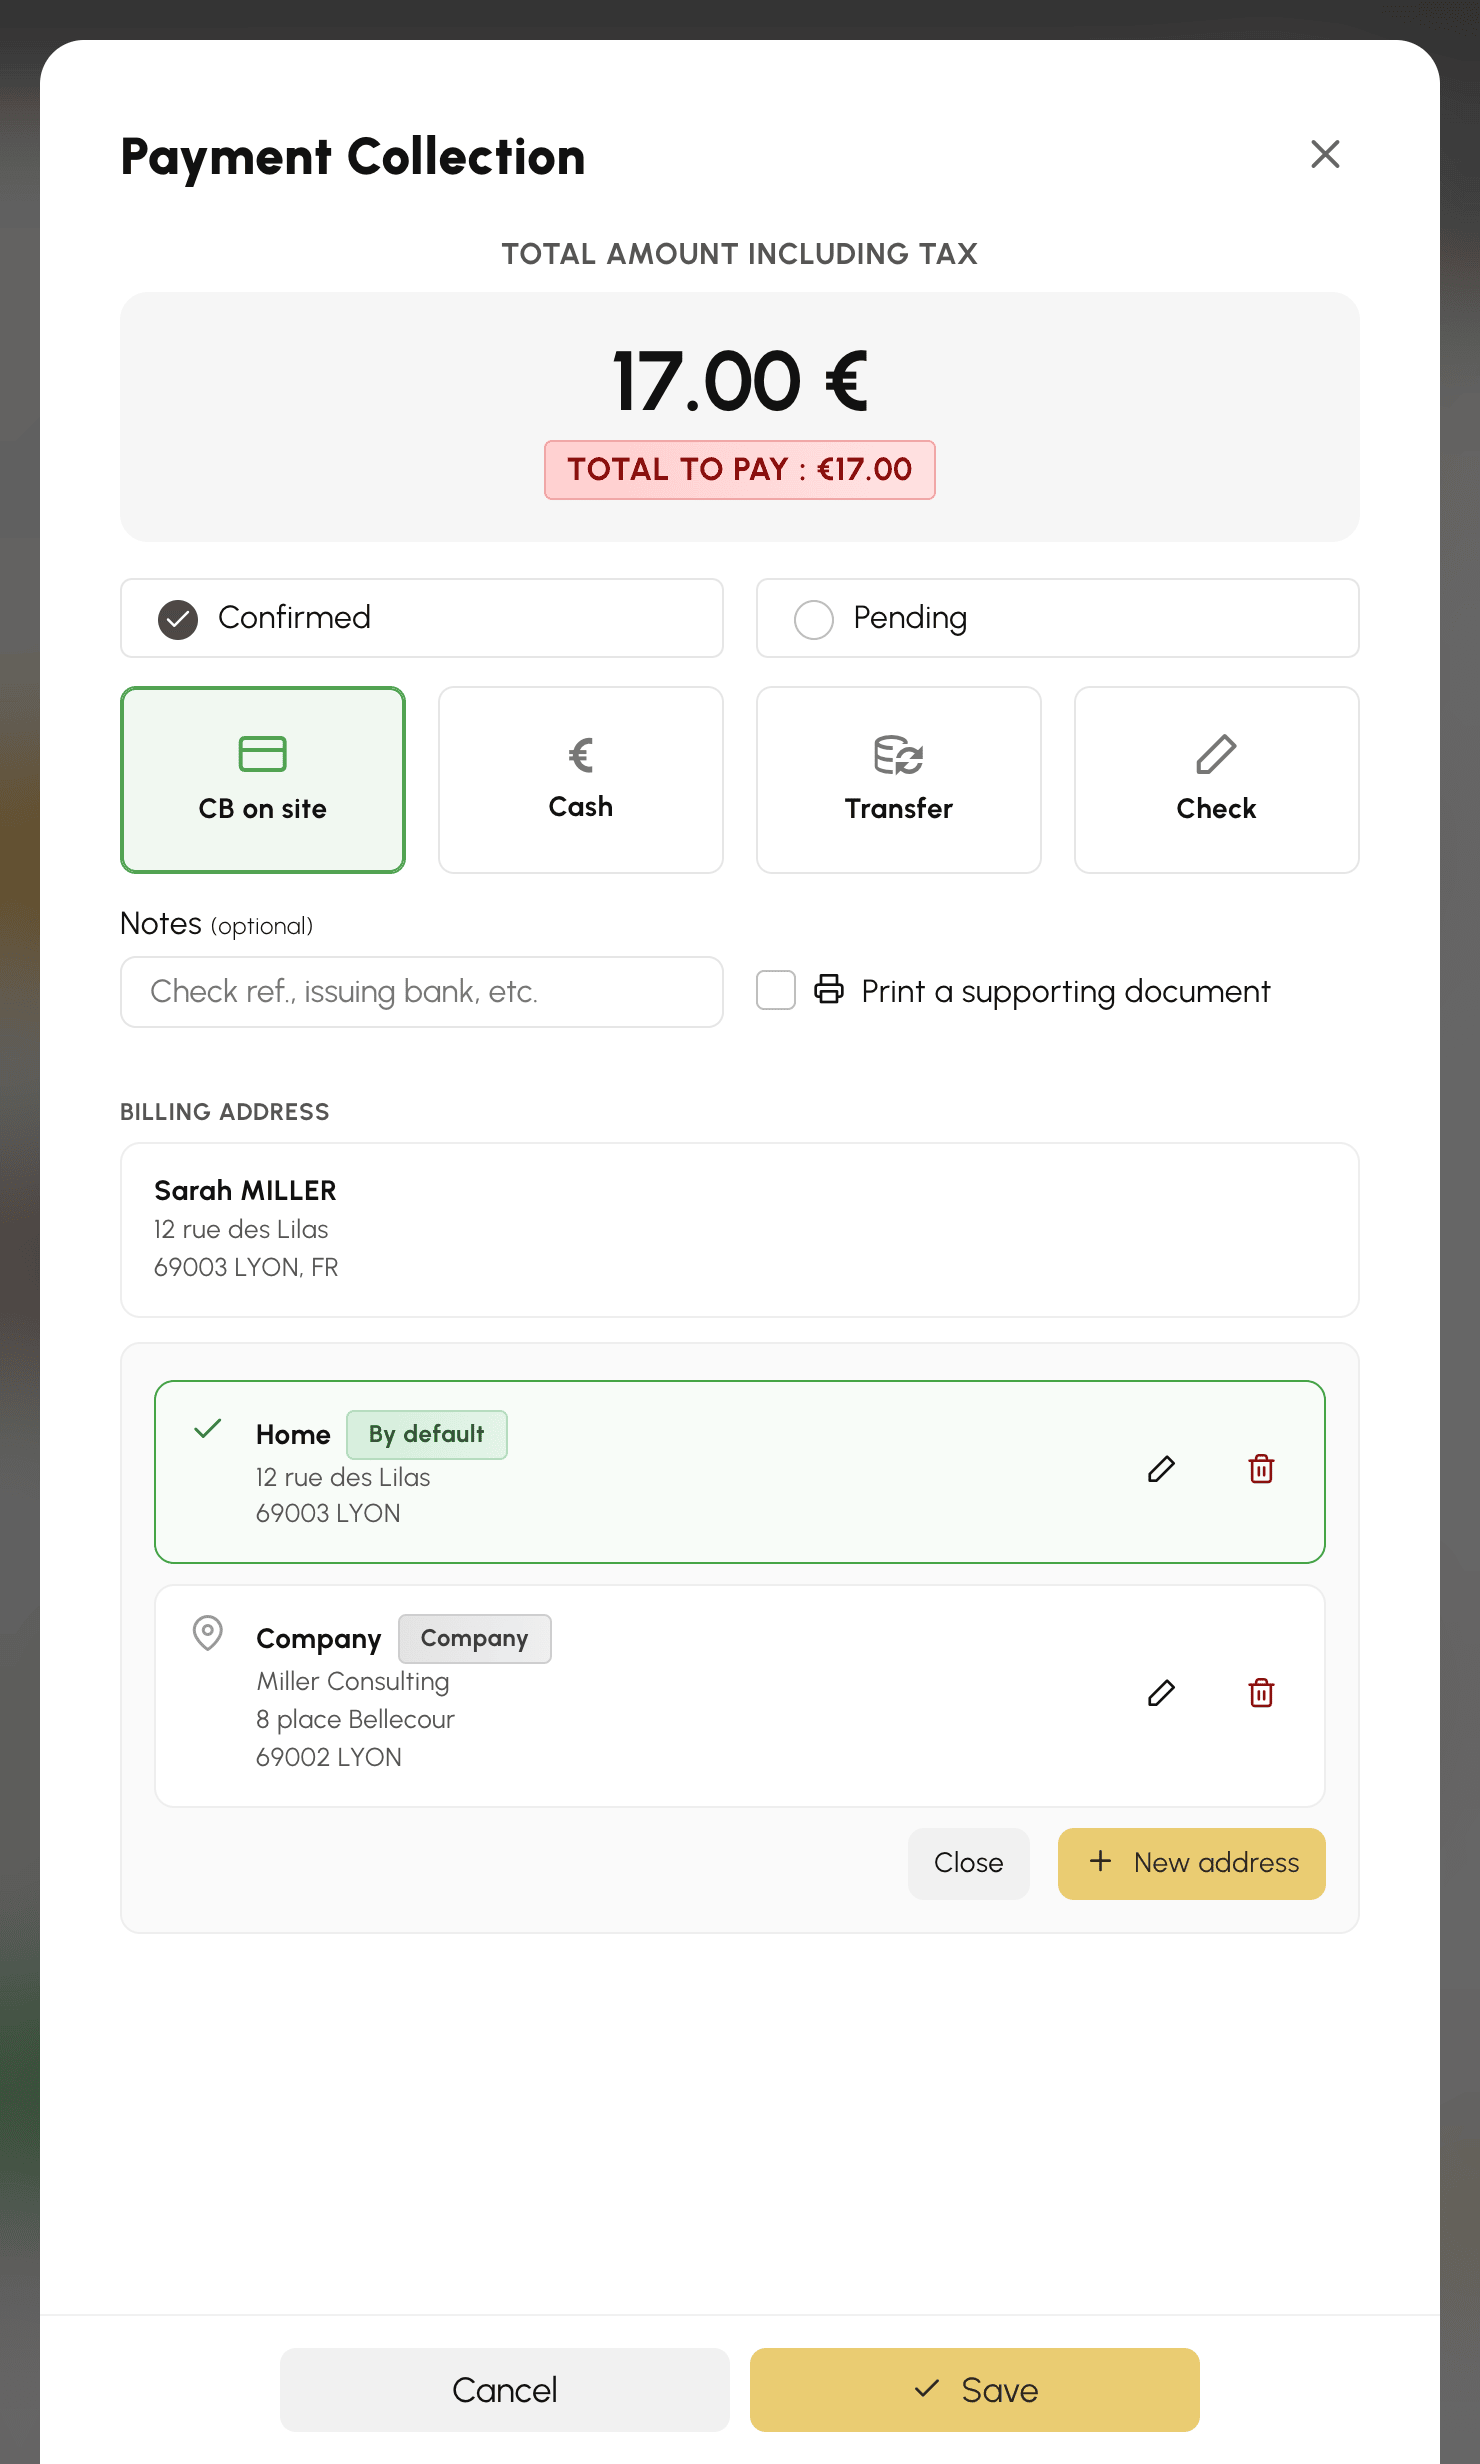1480x2464 pixels.
Task: Click the credit card icon for CB on site
Action: point(263,754)
